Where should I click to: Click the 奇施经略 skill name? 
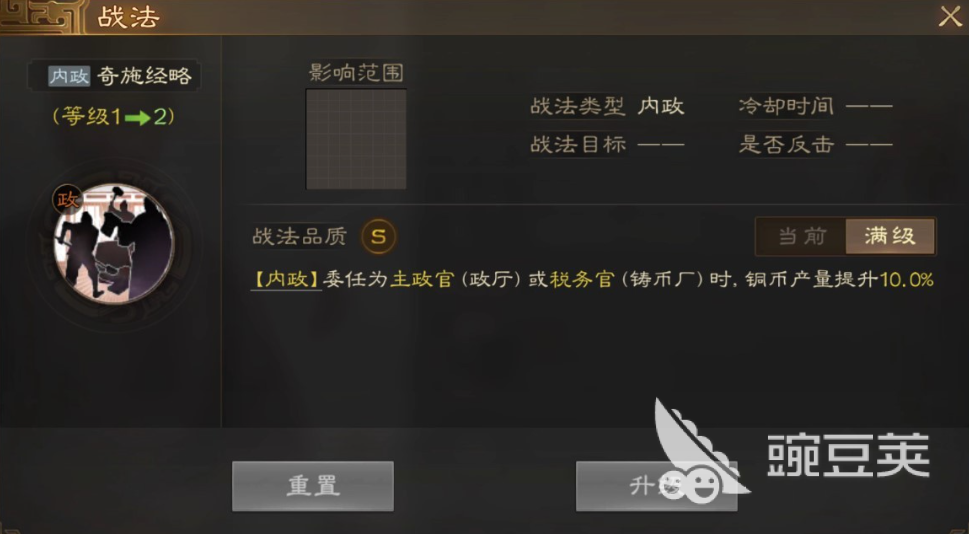(145, 76)
